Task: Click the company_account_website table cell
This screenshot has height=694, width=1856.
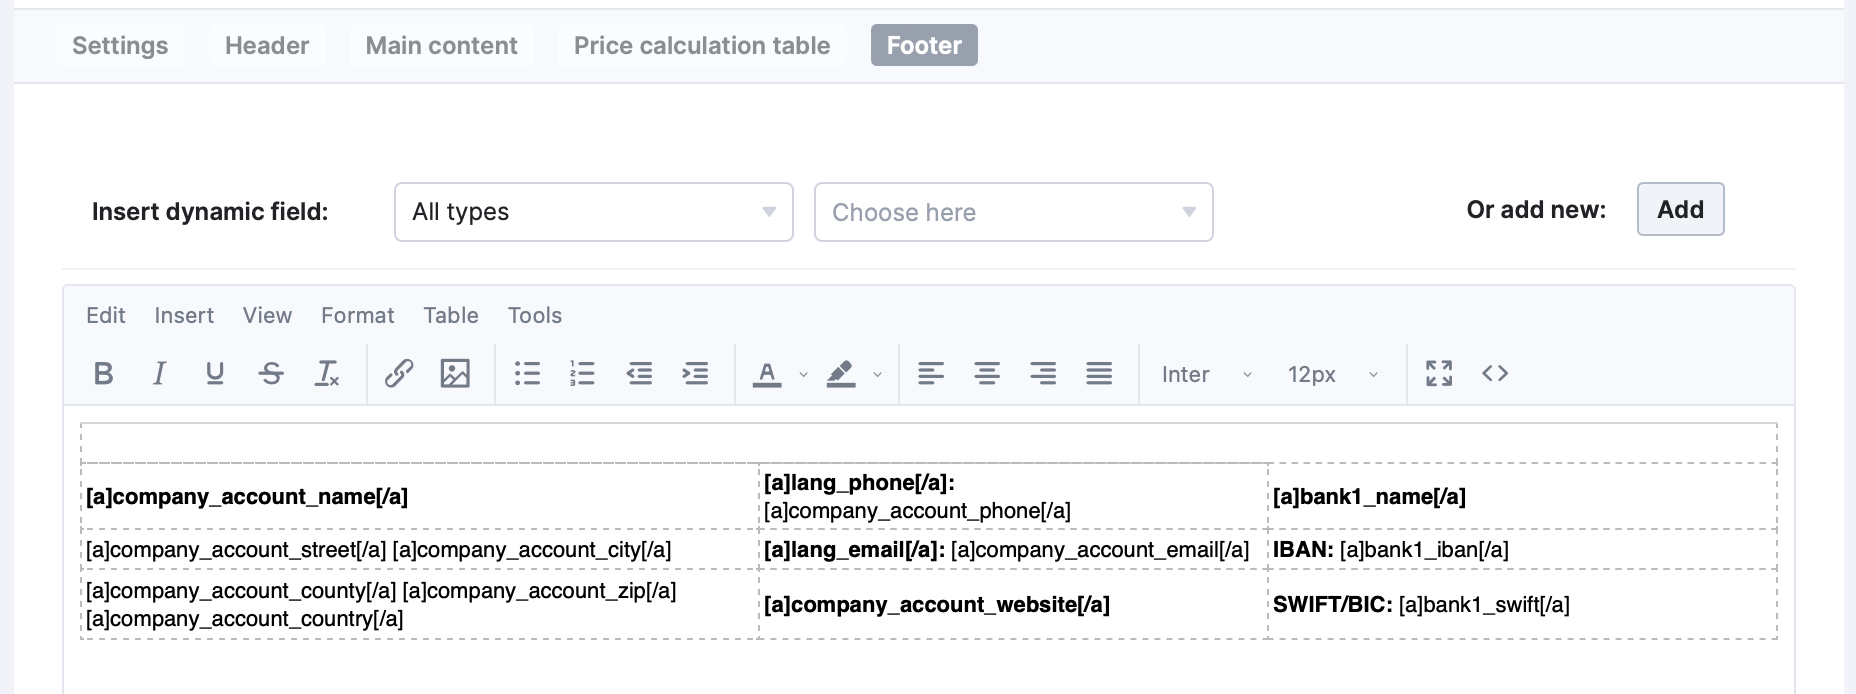Action: pos(1012,605)
